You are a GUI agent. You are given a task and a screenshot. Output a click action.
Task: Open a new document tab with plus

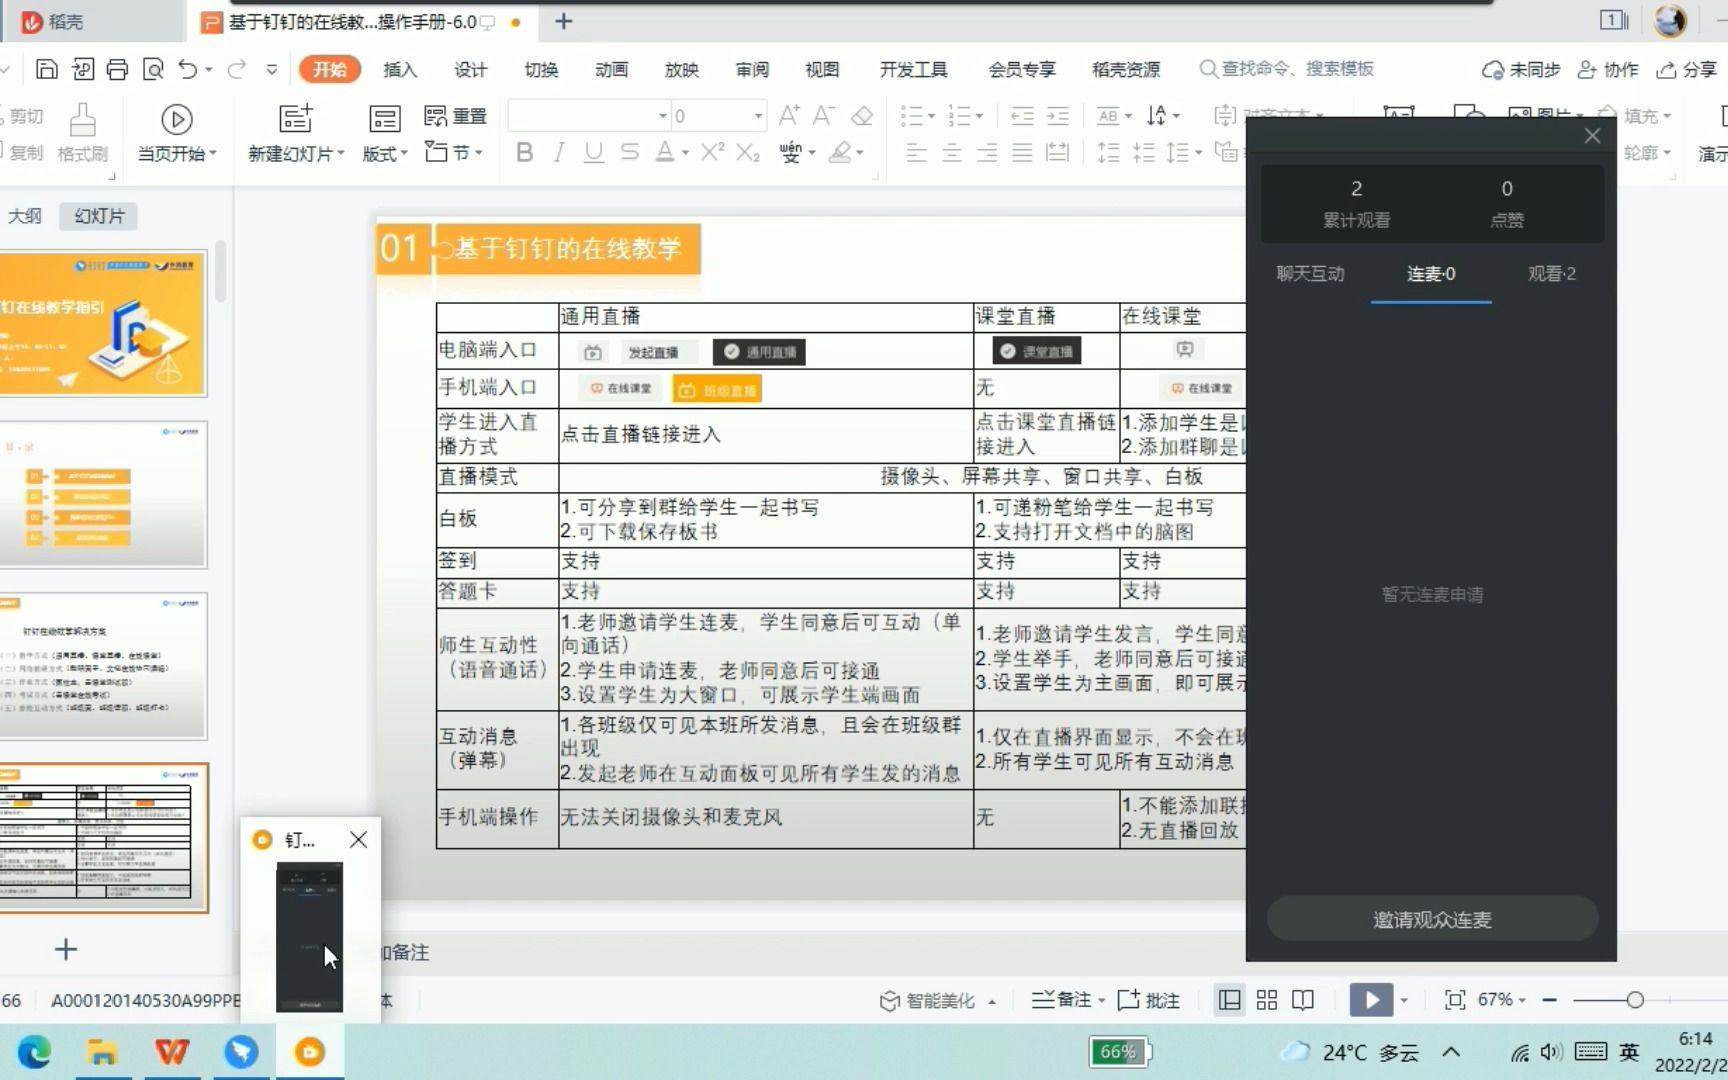tap(564, 21)
